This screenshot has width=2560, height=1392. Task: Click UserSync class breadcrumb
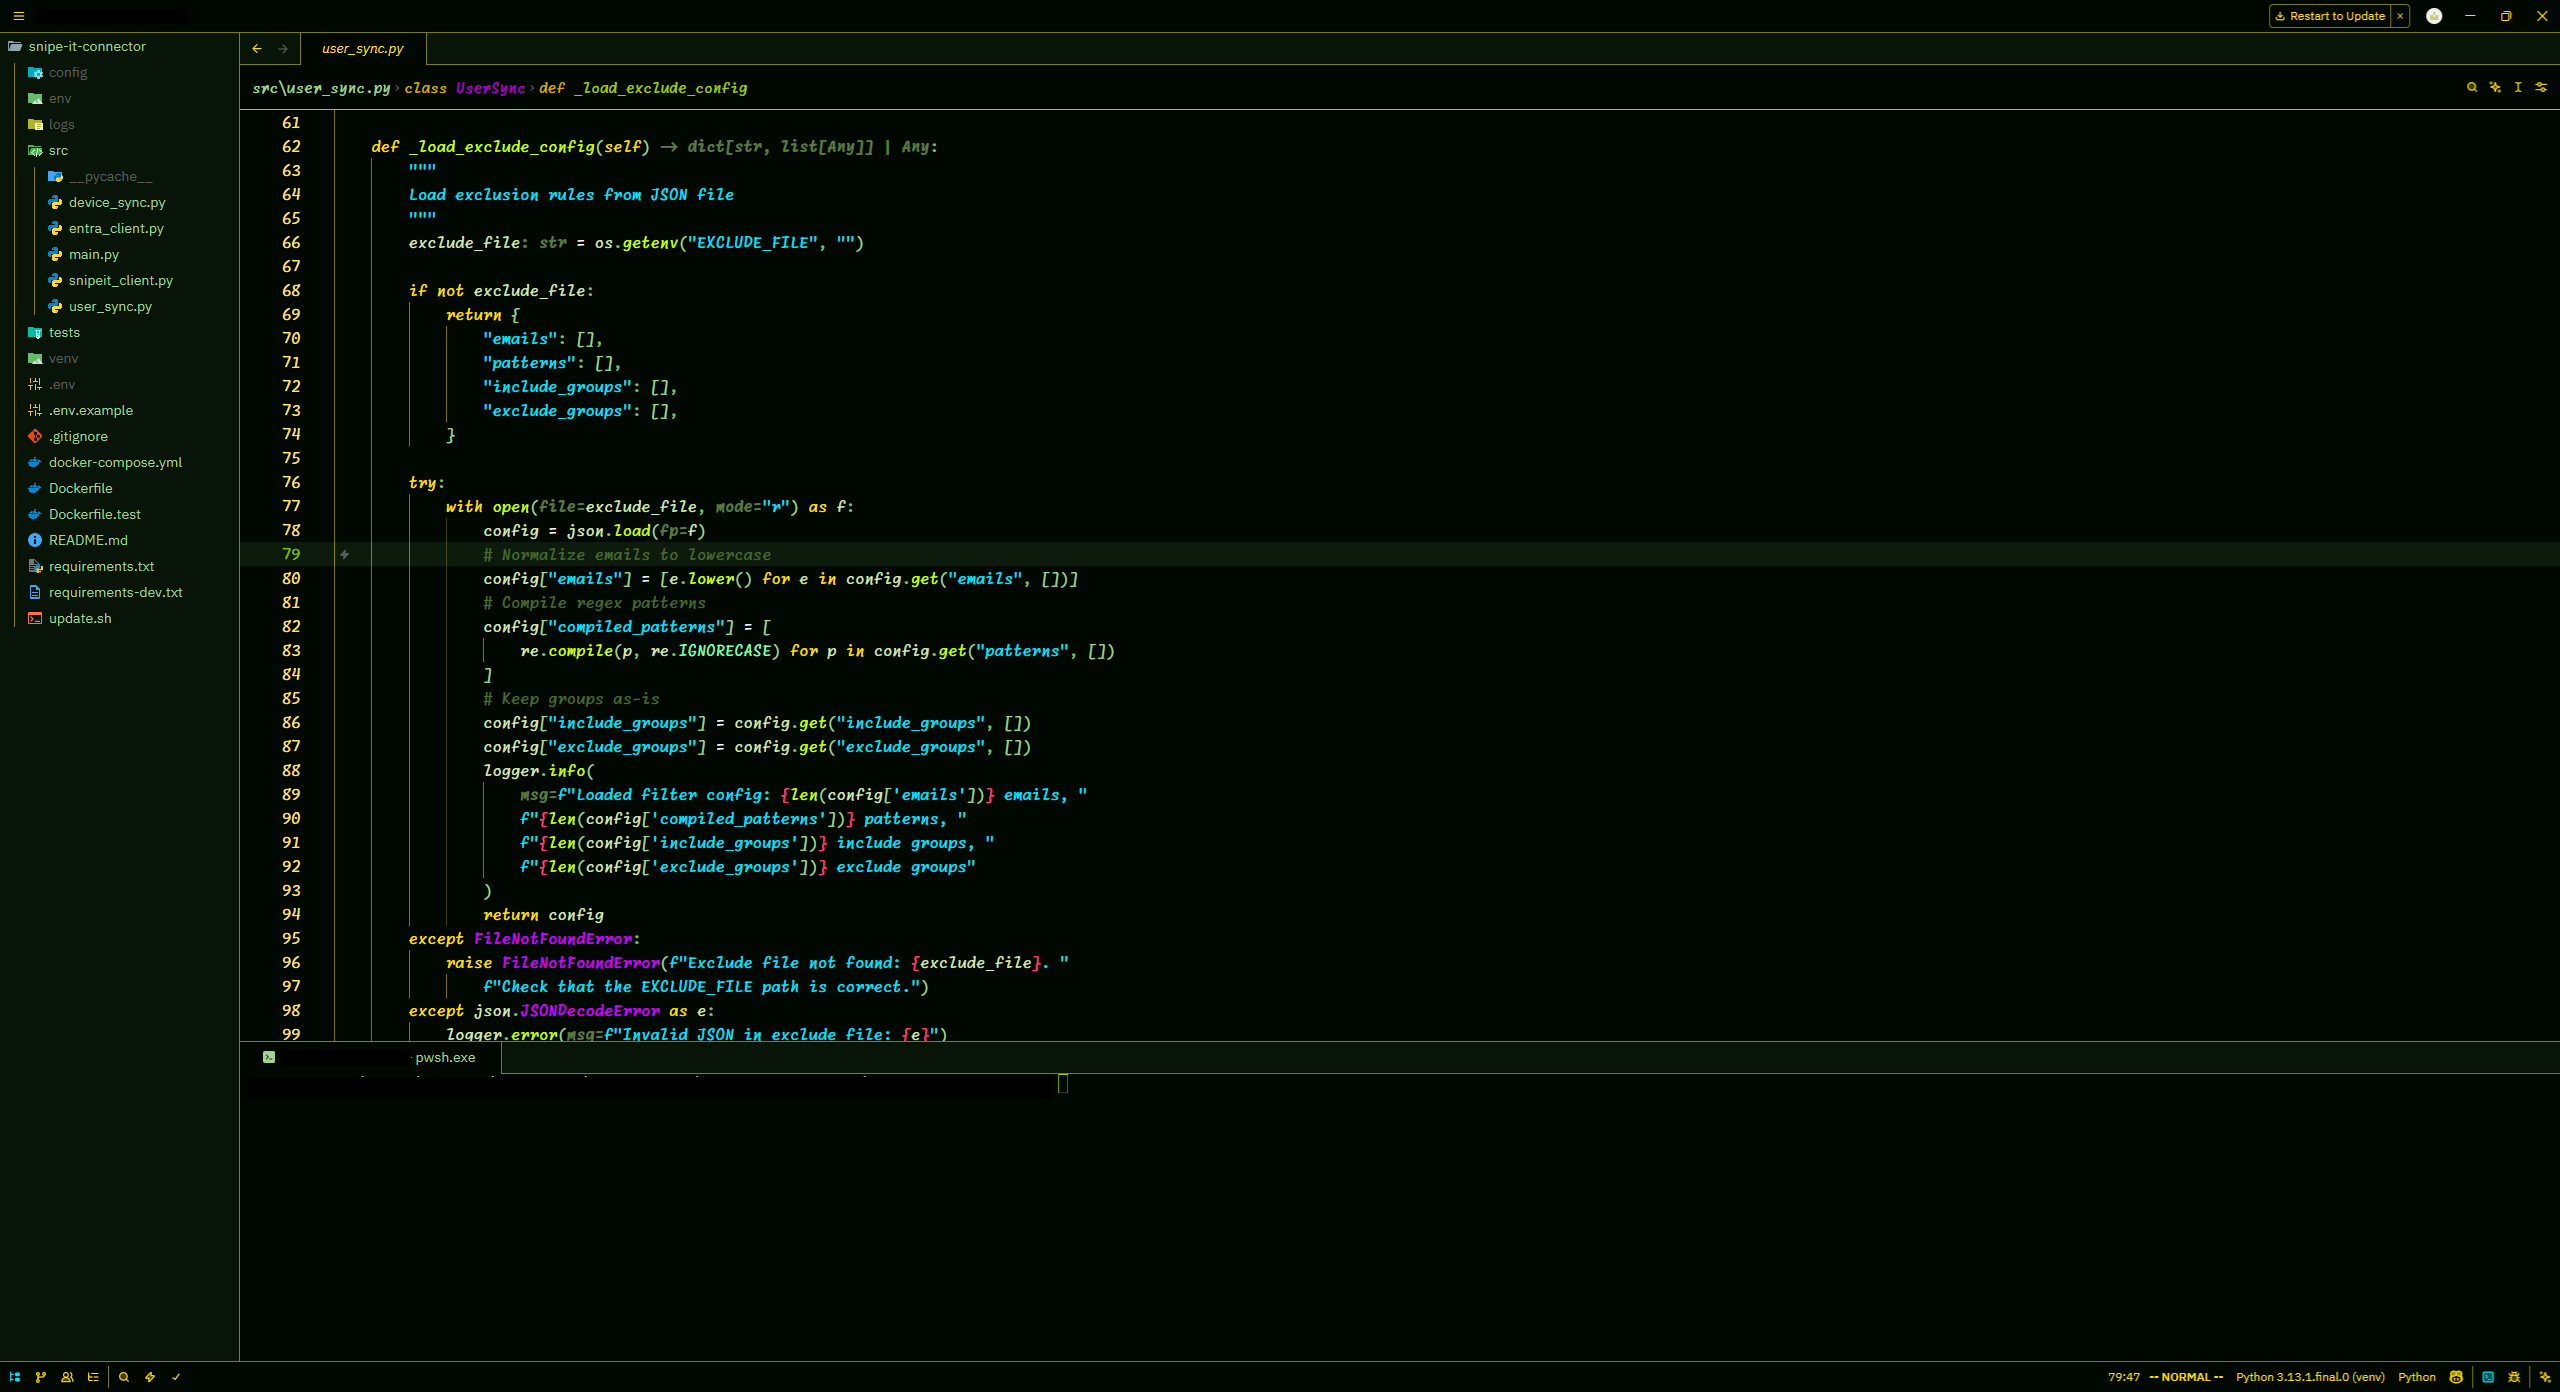(x=465, y=88)
